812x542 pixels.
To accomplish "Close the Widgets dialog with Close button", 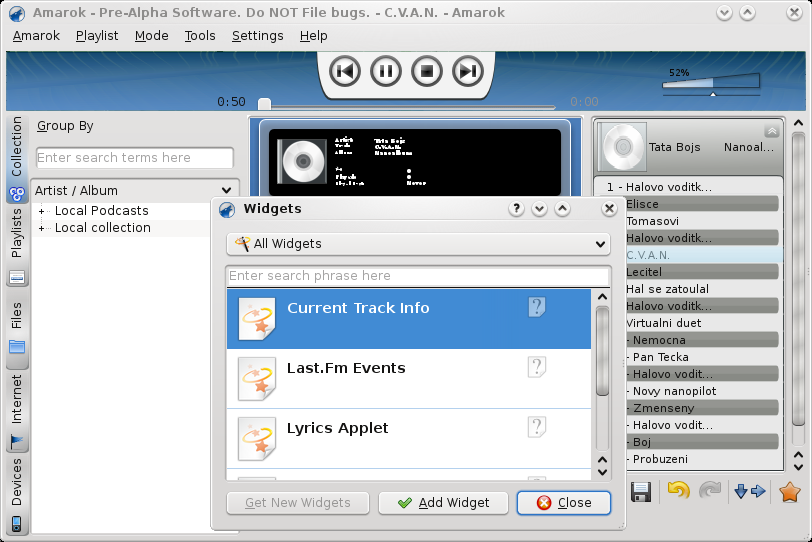I will 564,503.
